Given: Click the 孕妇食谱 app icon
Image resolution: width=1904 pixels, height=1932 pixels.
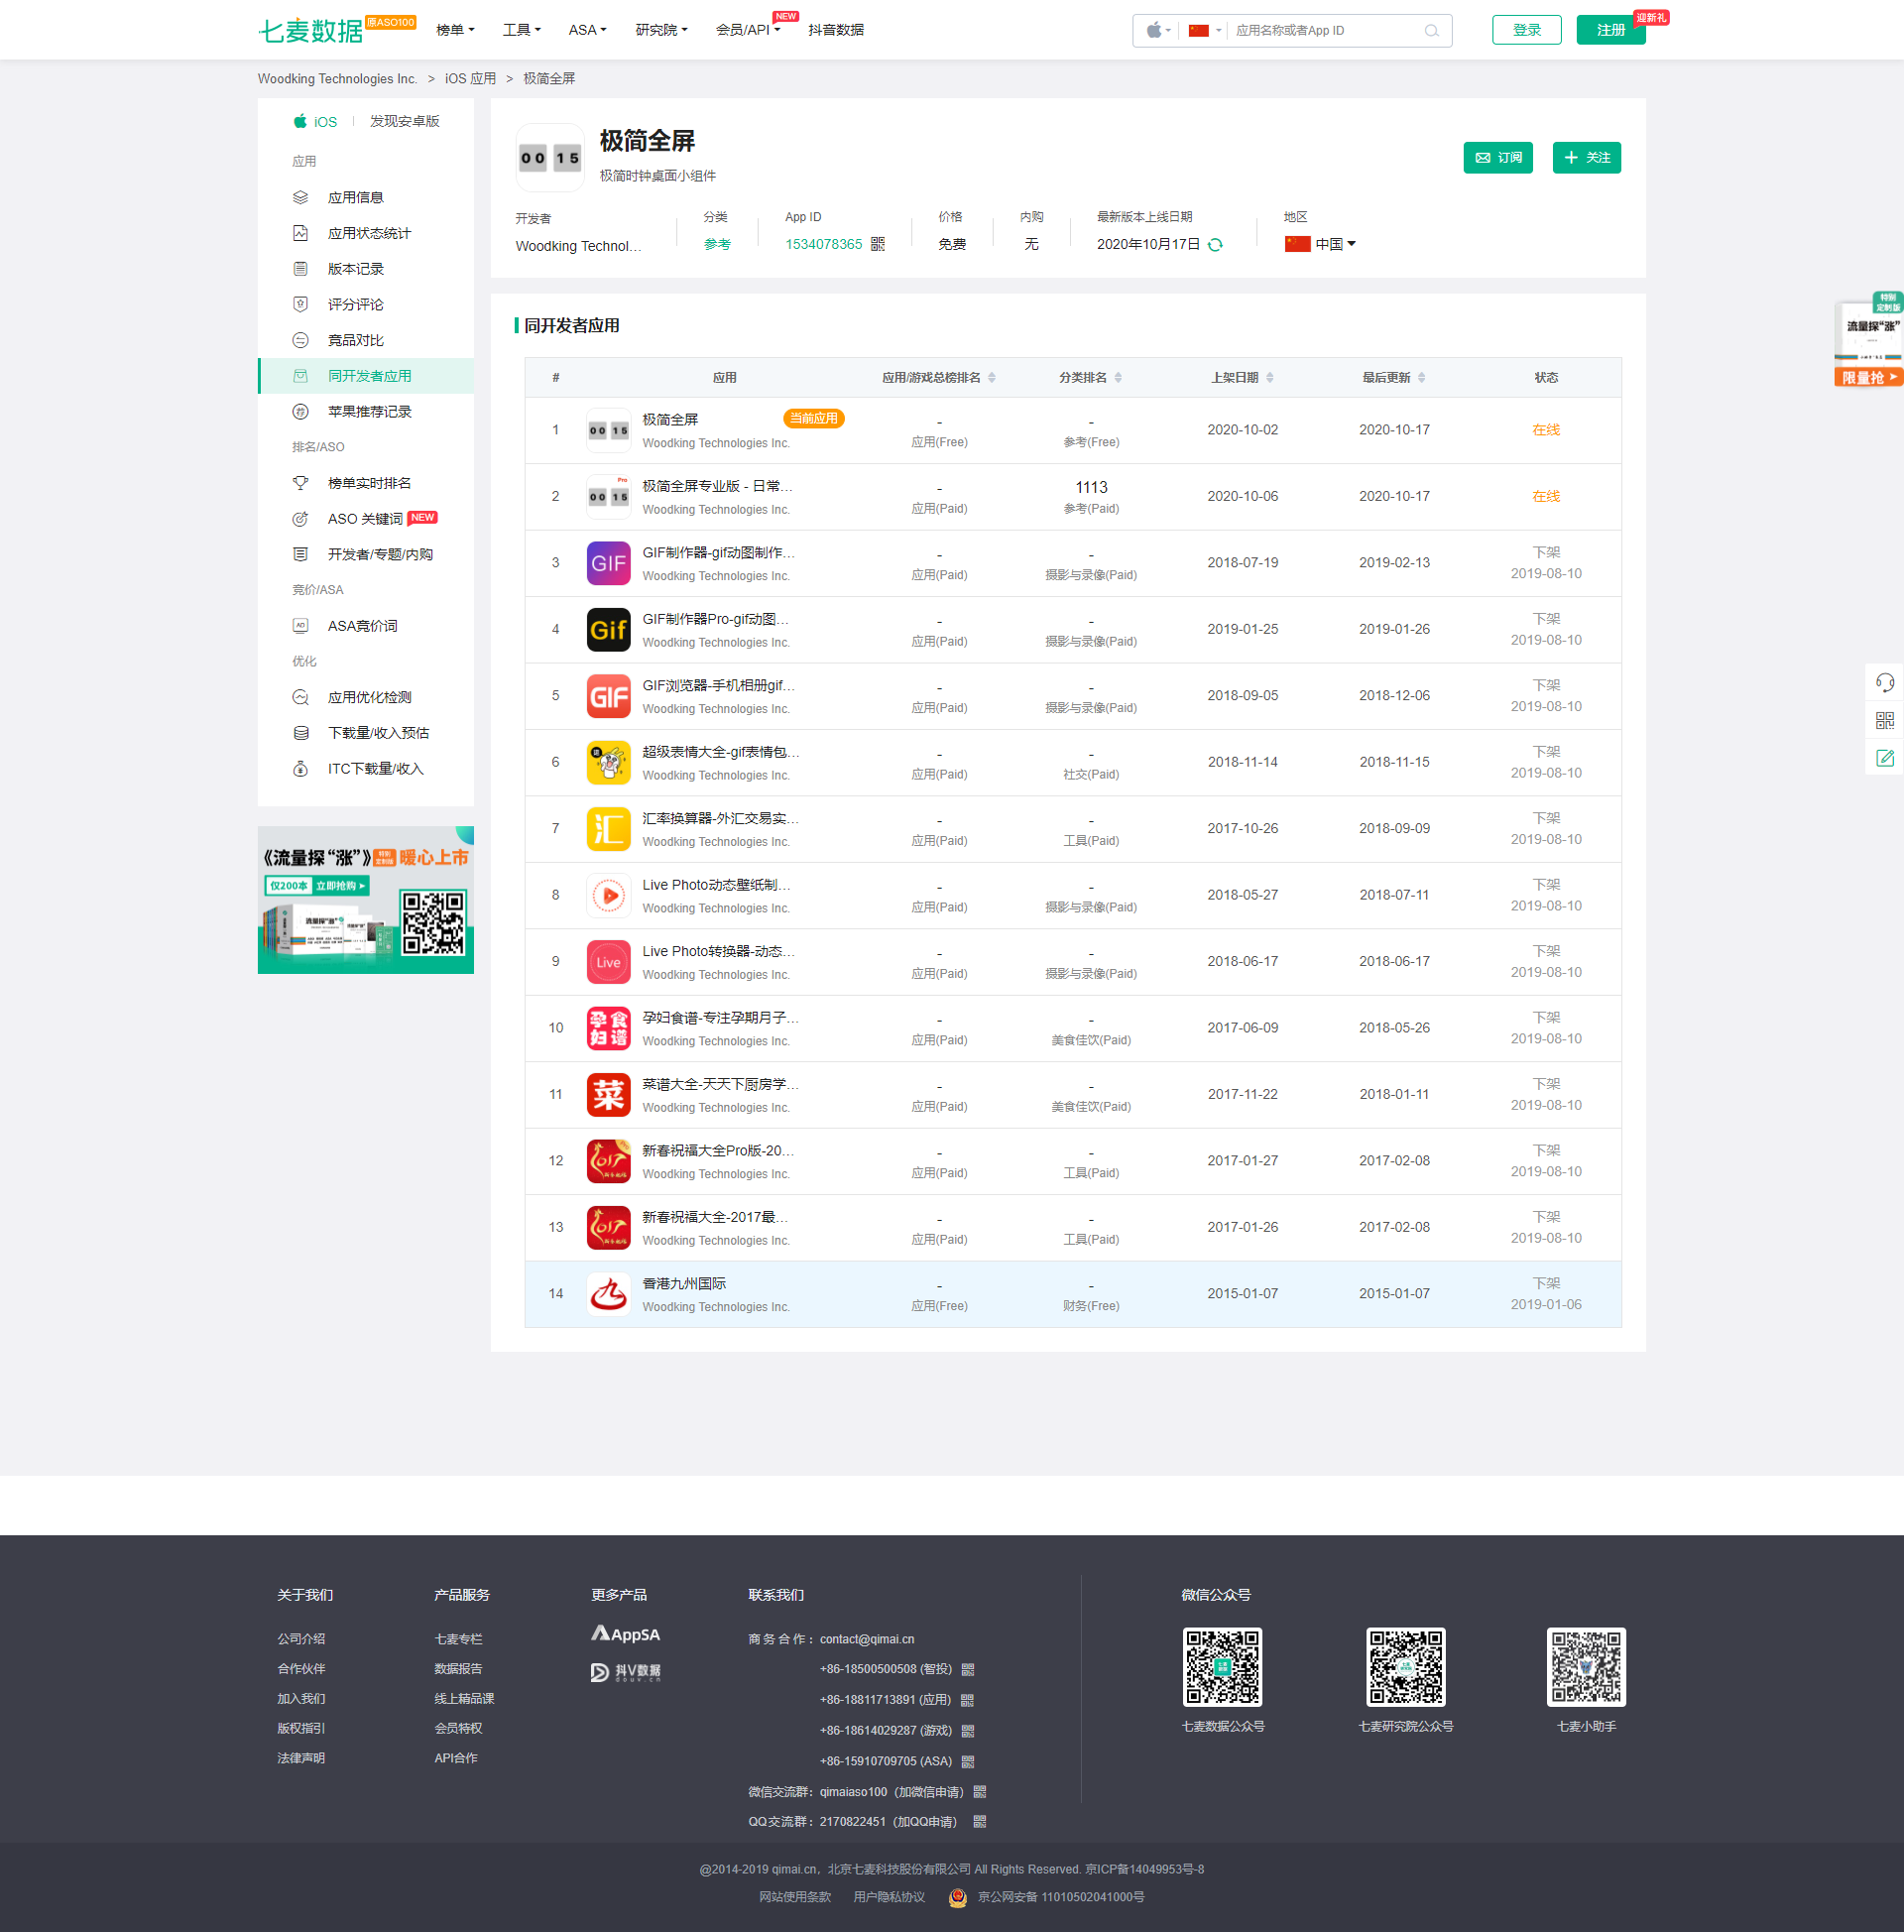Looking at the screenshot, I should point(608,1029).
